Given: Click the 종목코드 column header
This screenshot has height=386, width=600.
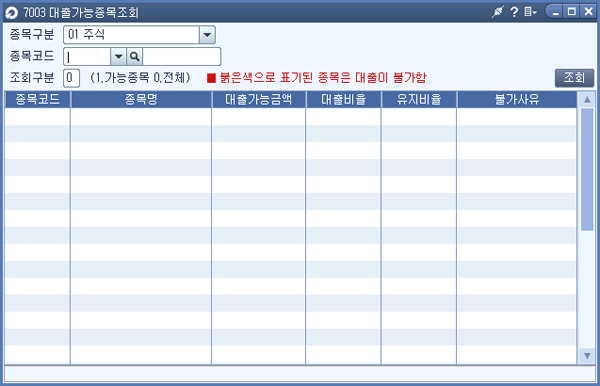Looking at the screenshot, I should click(38, 99).
